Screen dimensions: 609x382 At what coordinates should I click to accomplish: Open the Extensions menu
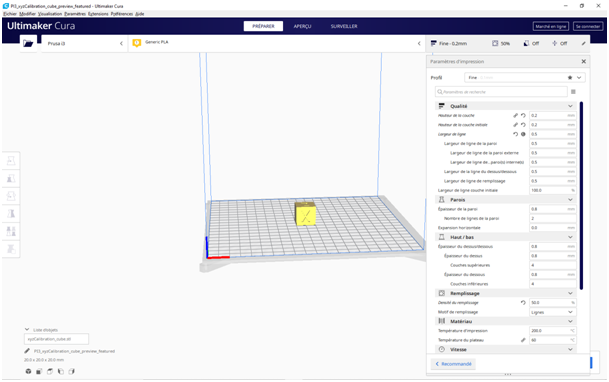point(98,14)
